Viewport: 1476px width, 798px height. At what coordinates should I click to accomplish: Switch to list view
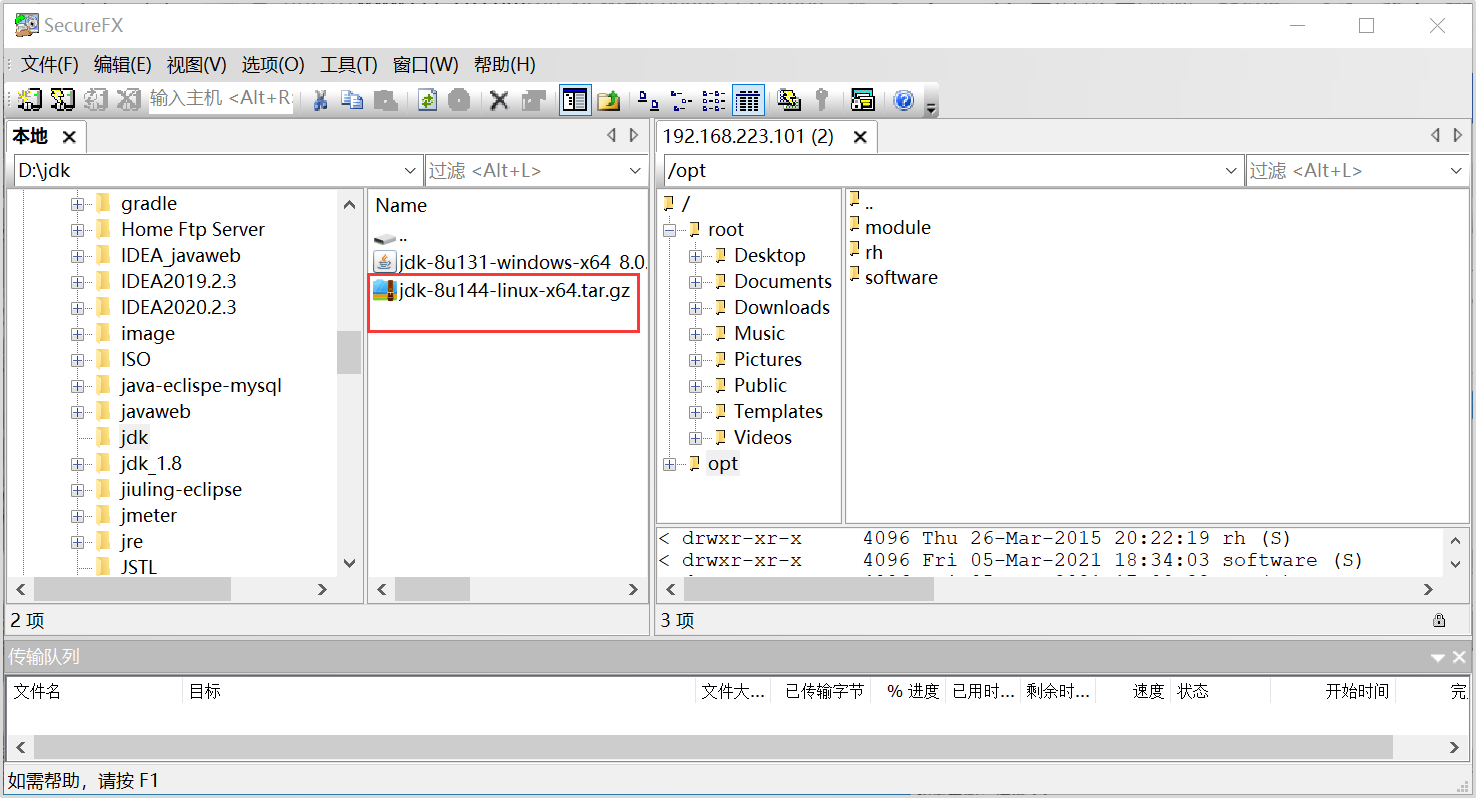(713, 100)
